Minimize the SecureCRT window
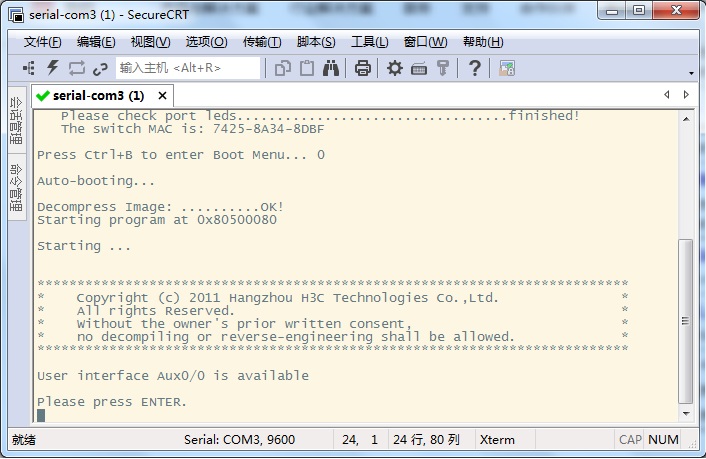Screen dimensions: 706x459 click(x=612, y=11)
